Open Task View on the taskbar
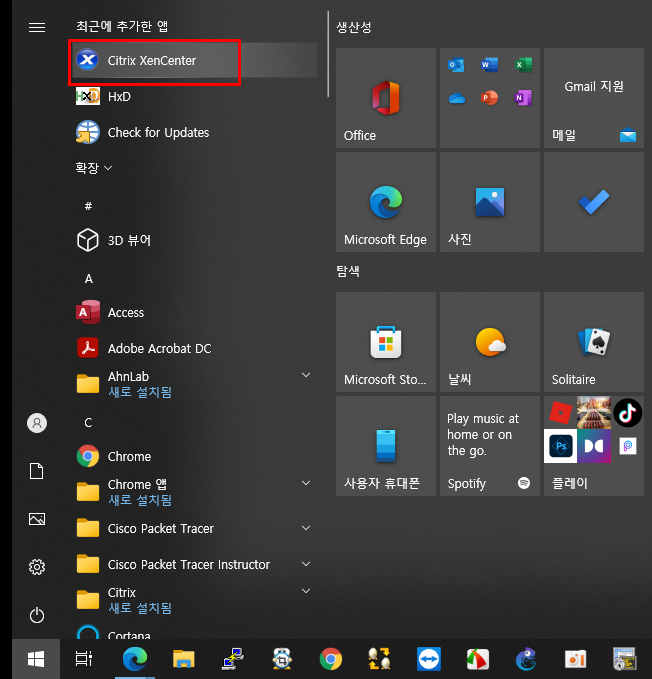This screenshot has height=679, width=652. [84, 659]
